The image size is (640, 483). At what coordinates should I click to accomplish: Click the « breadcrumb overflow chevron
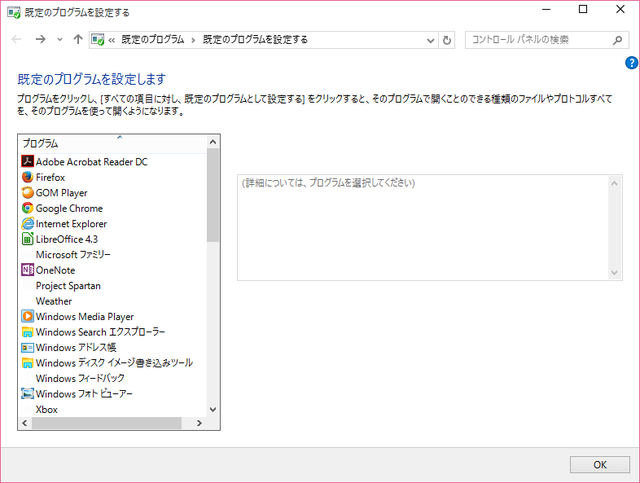coord(111,40)
